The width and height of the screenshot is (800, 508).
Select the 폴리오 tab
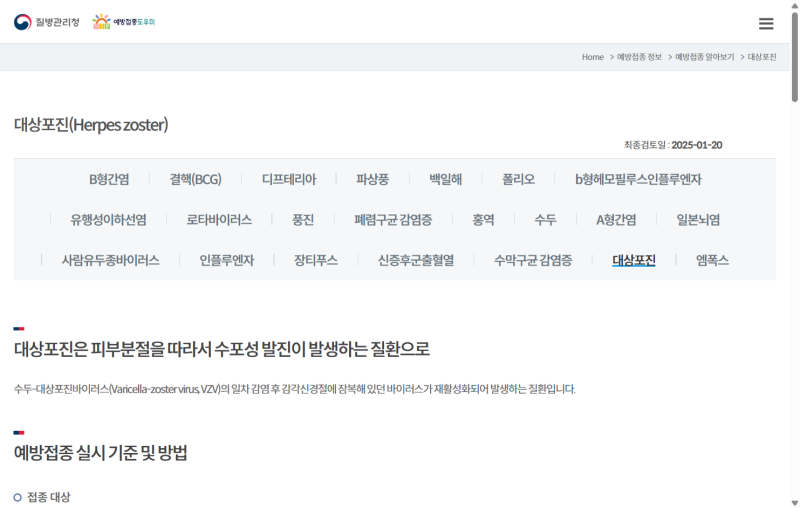click(x=518, y=179)
